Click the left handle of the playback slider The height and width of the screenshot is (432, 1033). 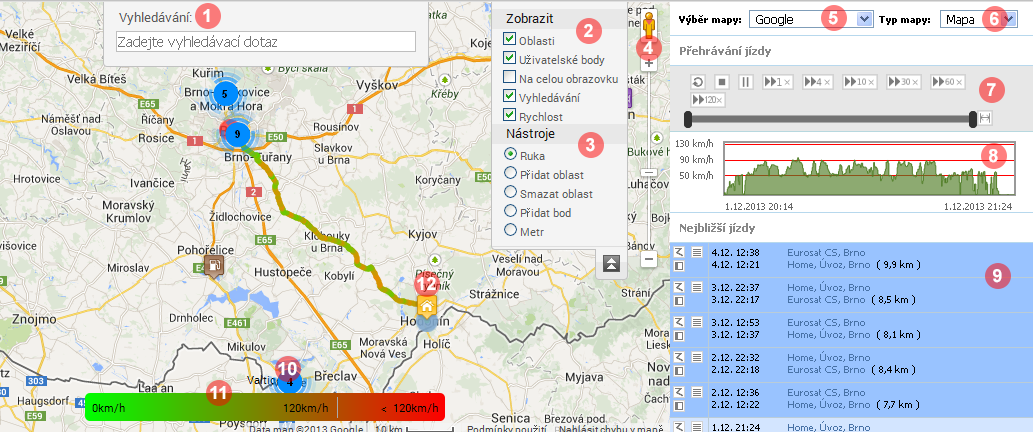688,119
